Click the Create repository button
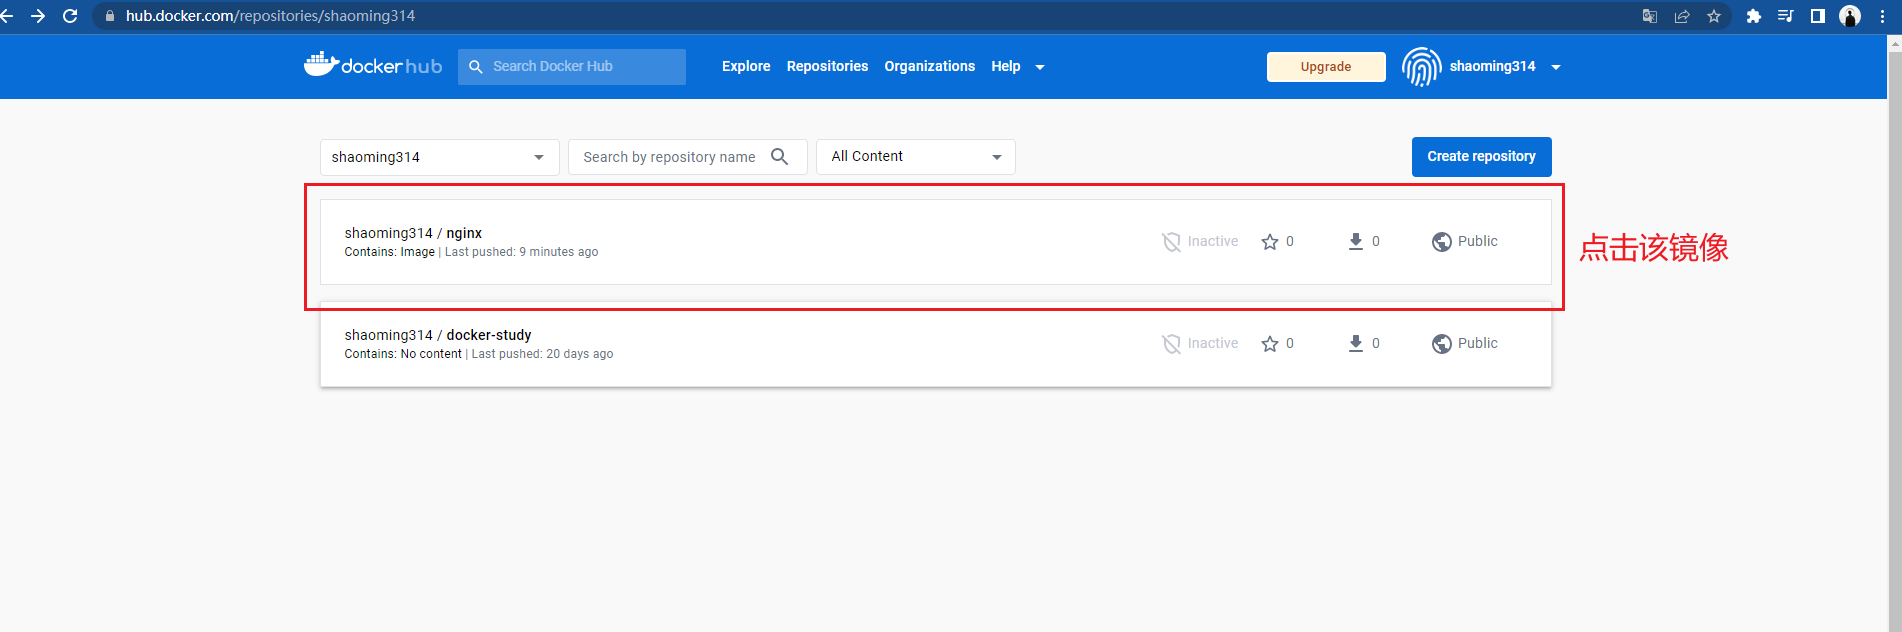The height and width of the screenshot is (632, 1902). (x=1481, y=157)
